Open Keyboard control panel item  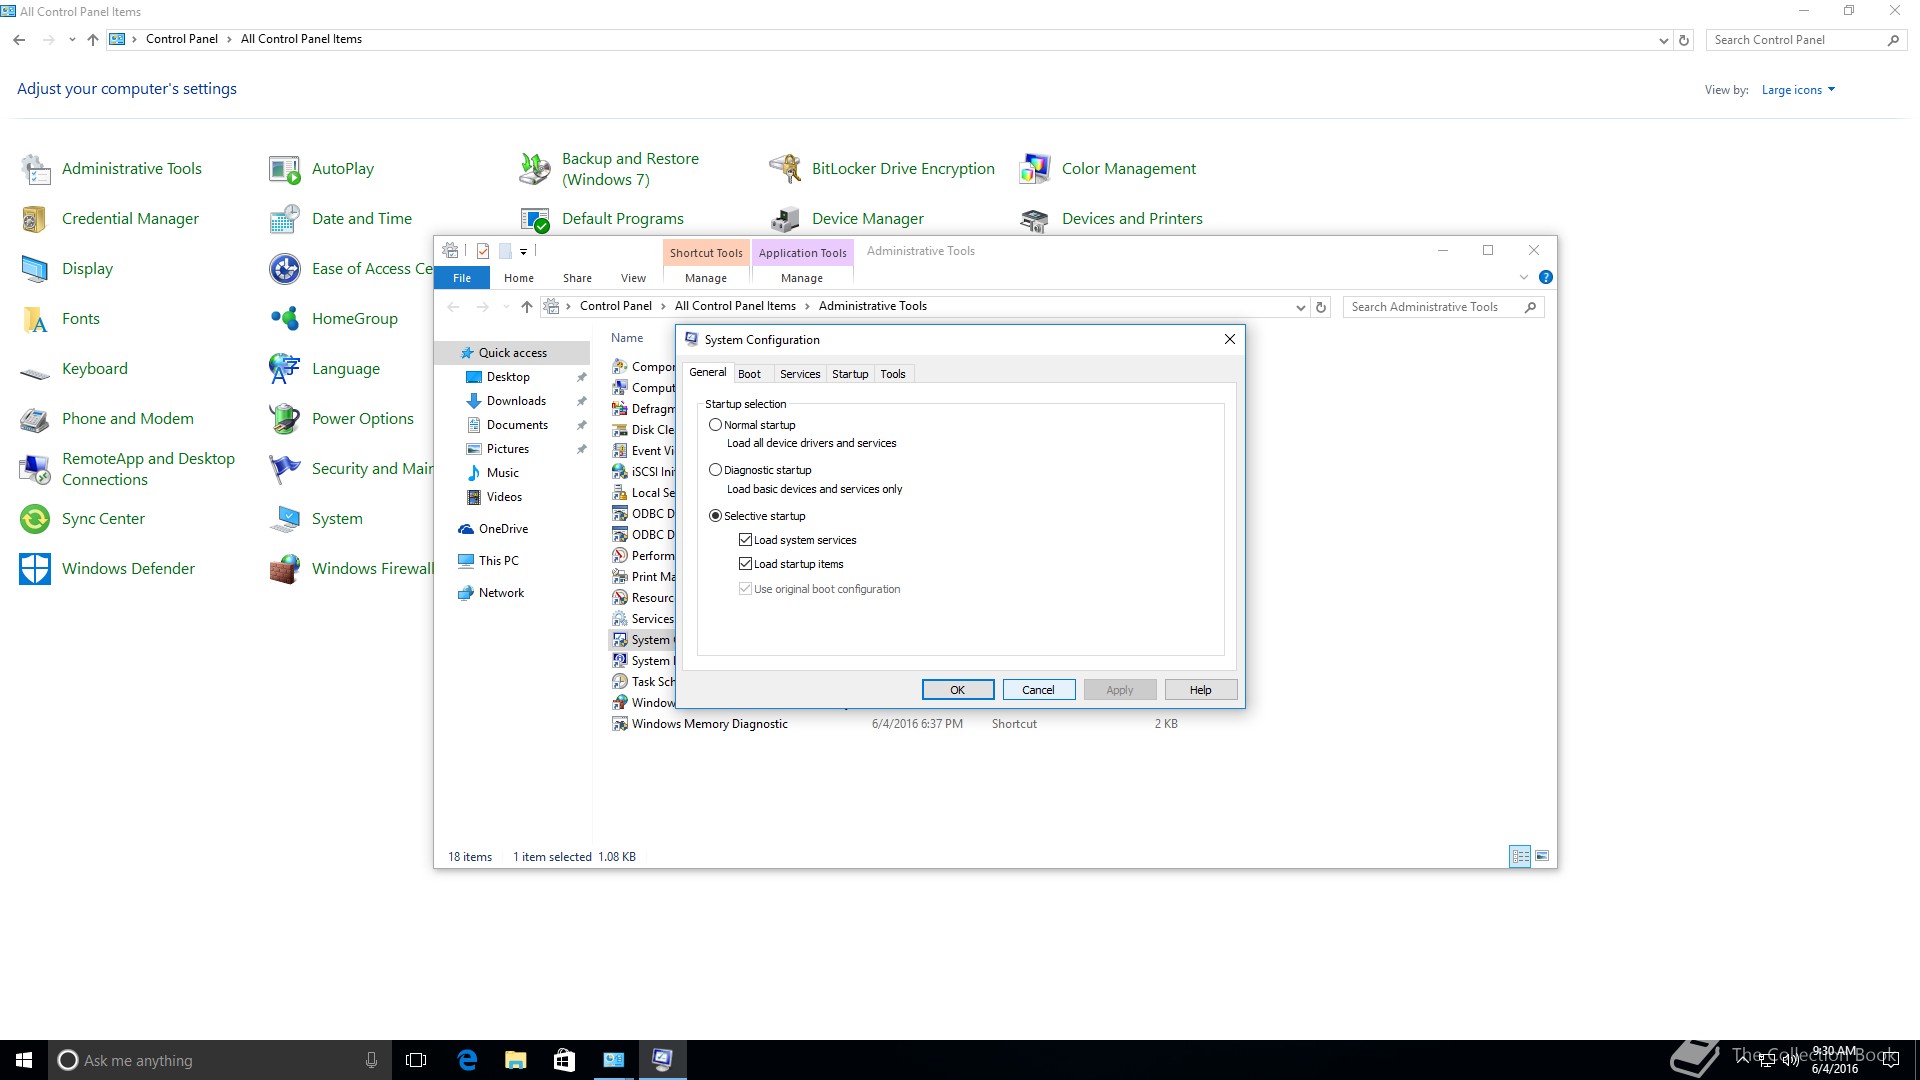74,369
